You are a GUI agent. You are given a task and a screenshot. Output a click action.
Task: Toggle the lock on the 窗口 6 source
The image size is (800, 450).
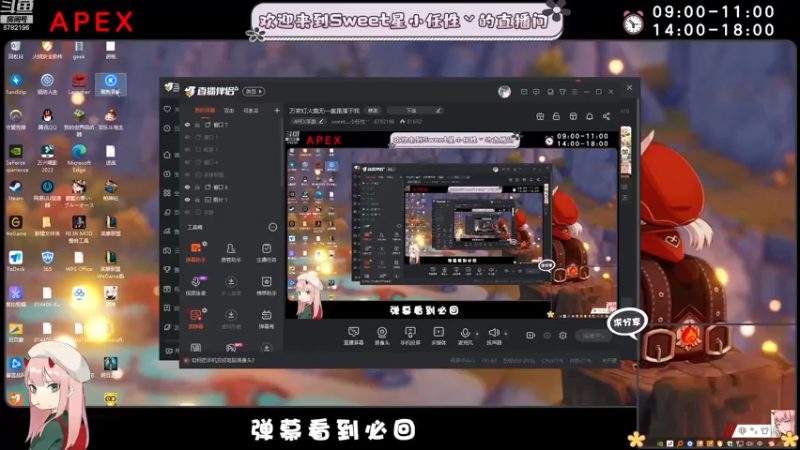pos(197,187)
